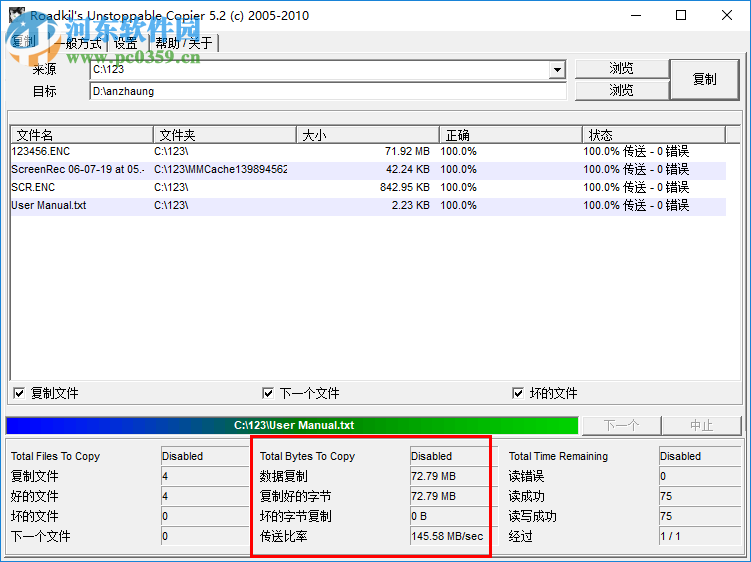Select the SCR.ENC file row
The width and height of the screenshot is (751, 562).
click(368, 187)
